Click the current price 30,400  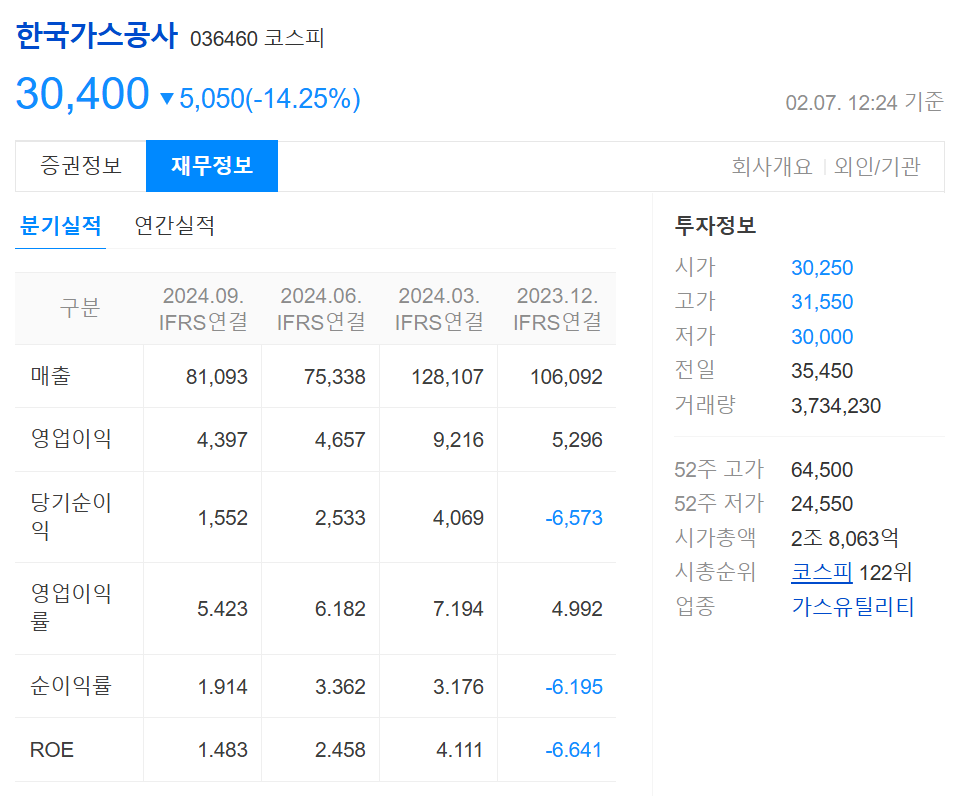[82, 94]
